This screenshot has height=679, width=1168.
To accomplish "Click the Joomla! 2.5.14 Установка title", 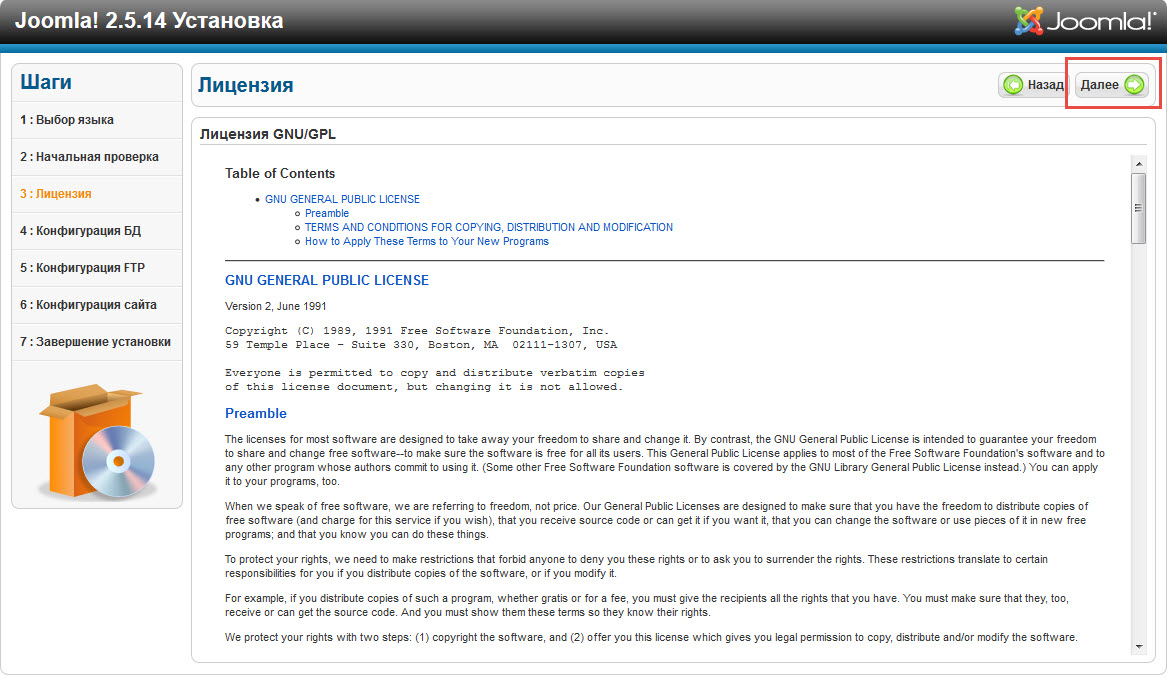I will coord(149,20).
